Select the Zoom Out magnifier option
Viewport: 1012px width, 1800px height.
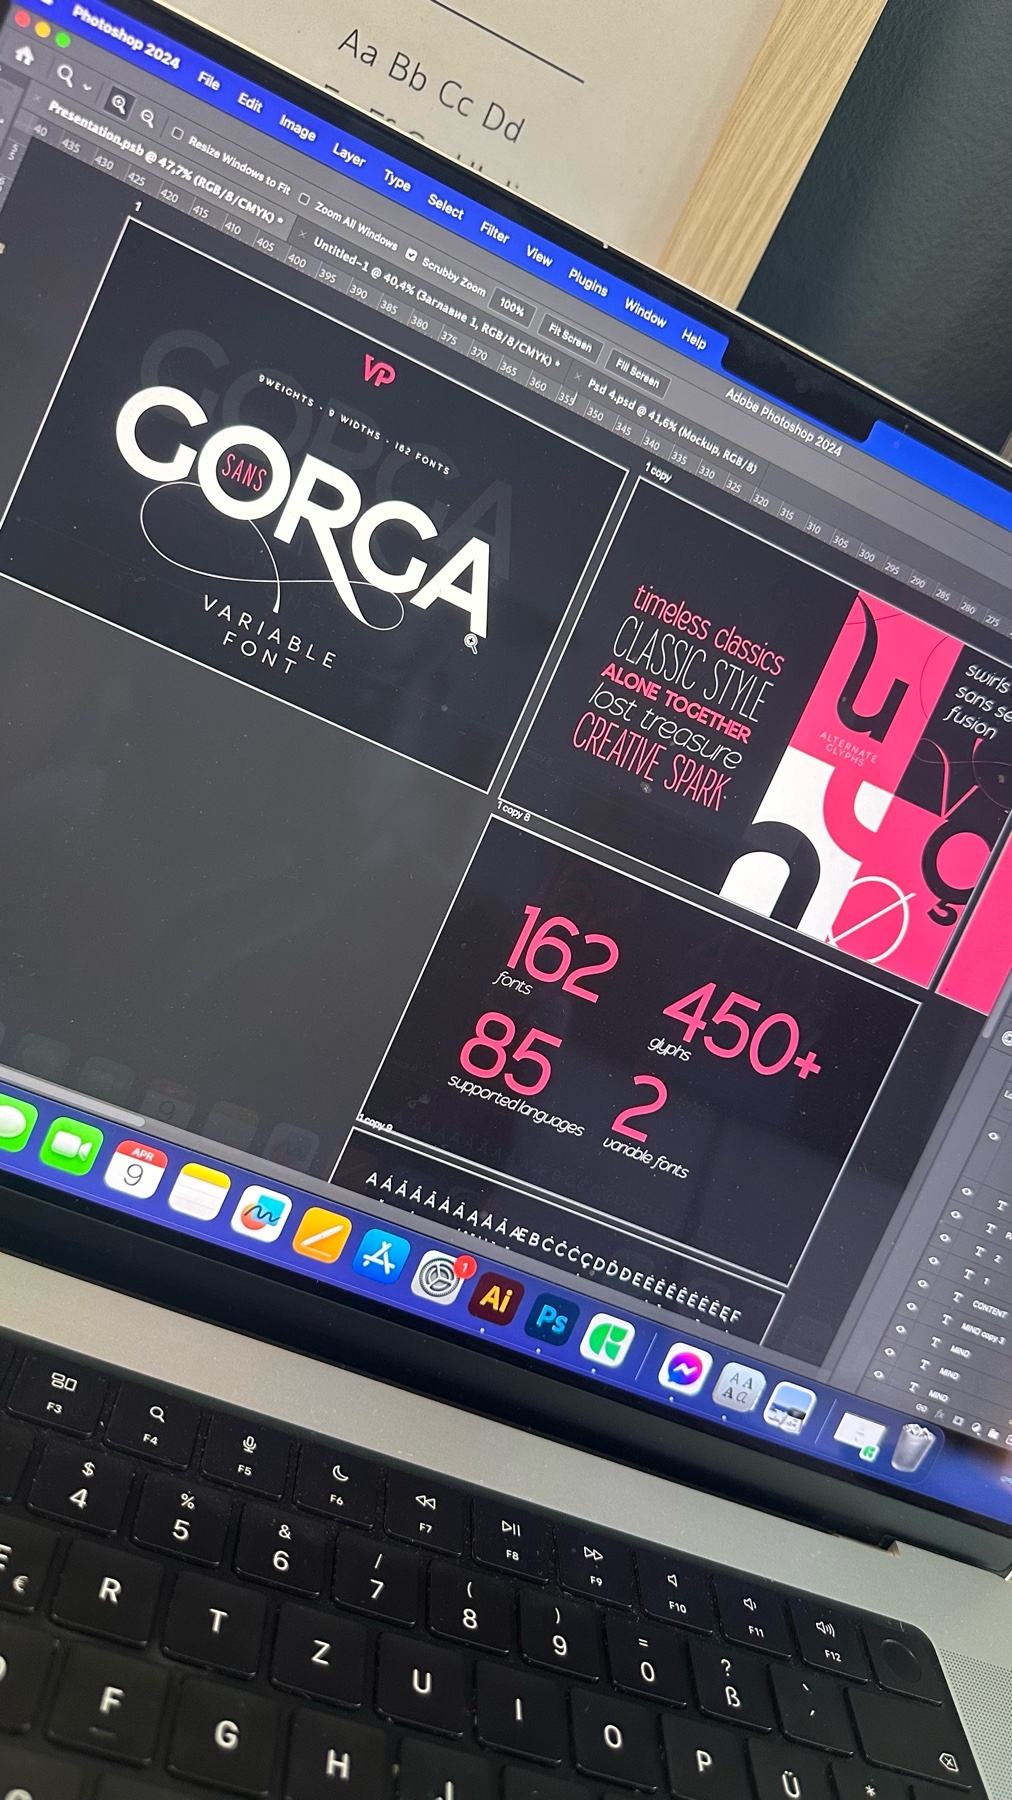pyautogui.click(x=147, y=118)
